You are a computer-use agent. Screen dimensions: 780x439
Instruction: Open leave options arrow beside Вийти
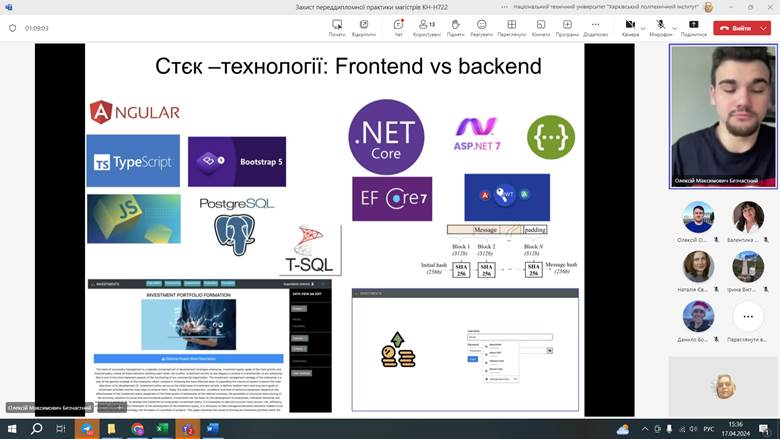(764, 28)
